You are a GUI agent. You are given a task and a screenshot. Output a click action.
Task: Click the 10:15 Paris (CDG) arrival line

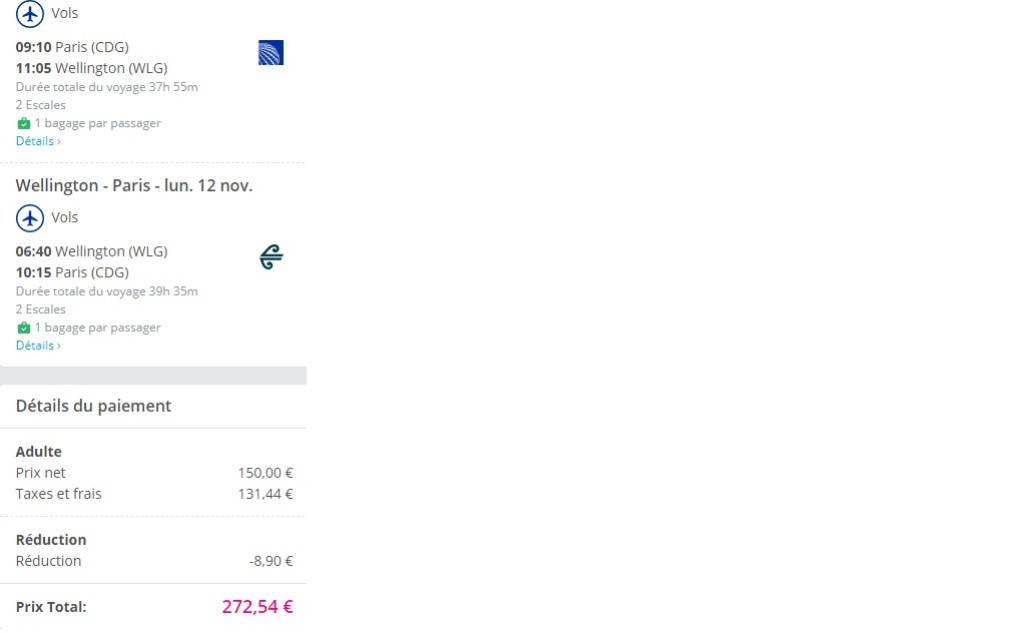[72, 272]
